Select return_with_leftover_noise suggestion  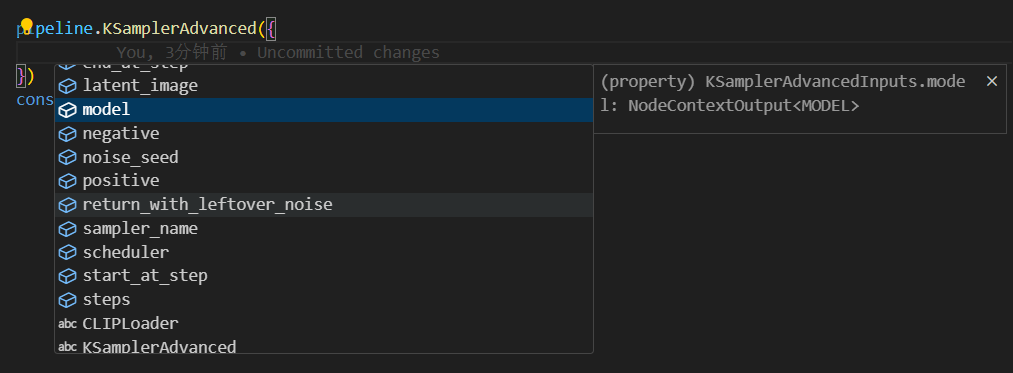[324, 205]
